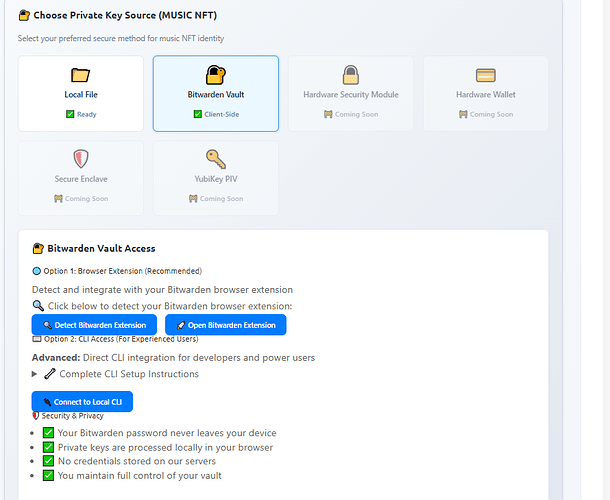The height and width of the screenshot is (500, 610).
Task: Click the Secure Enclave card
Action: [81, 178]
